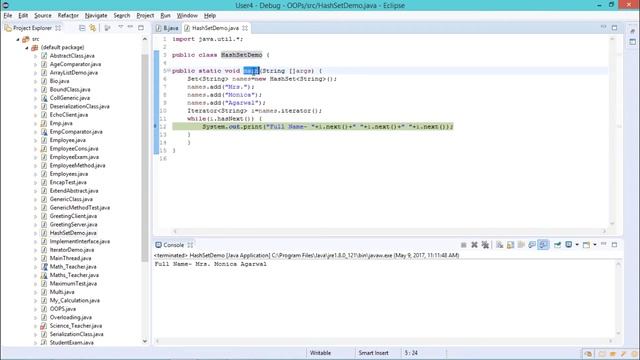Toggle show console on standard output
The image size is (640, 360).
tap(532, 245)
